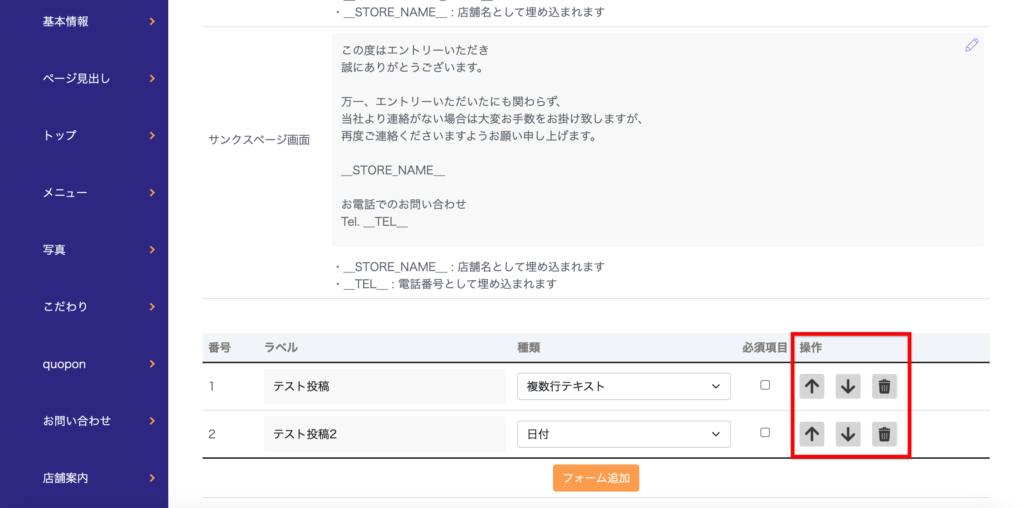Move row 2 up with arrow icon

point(812,433)
